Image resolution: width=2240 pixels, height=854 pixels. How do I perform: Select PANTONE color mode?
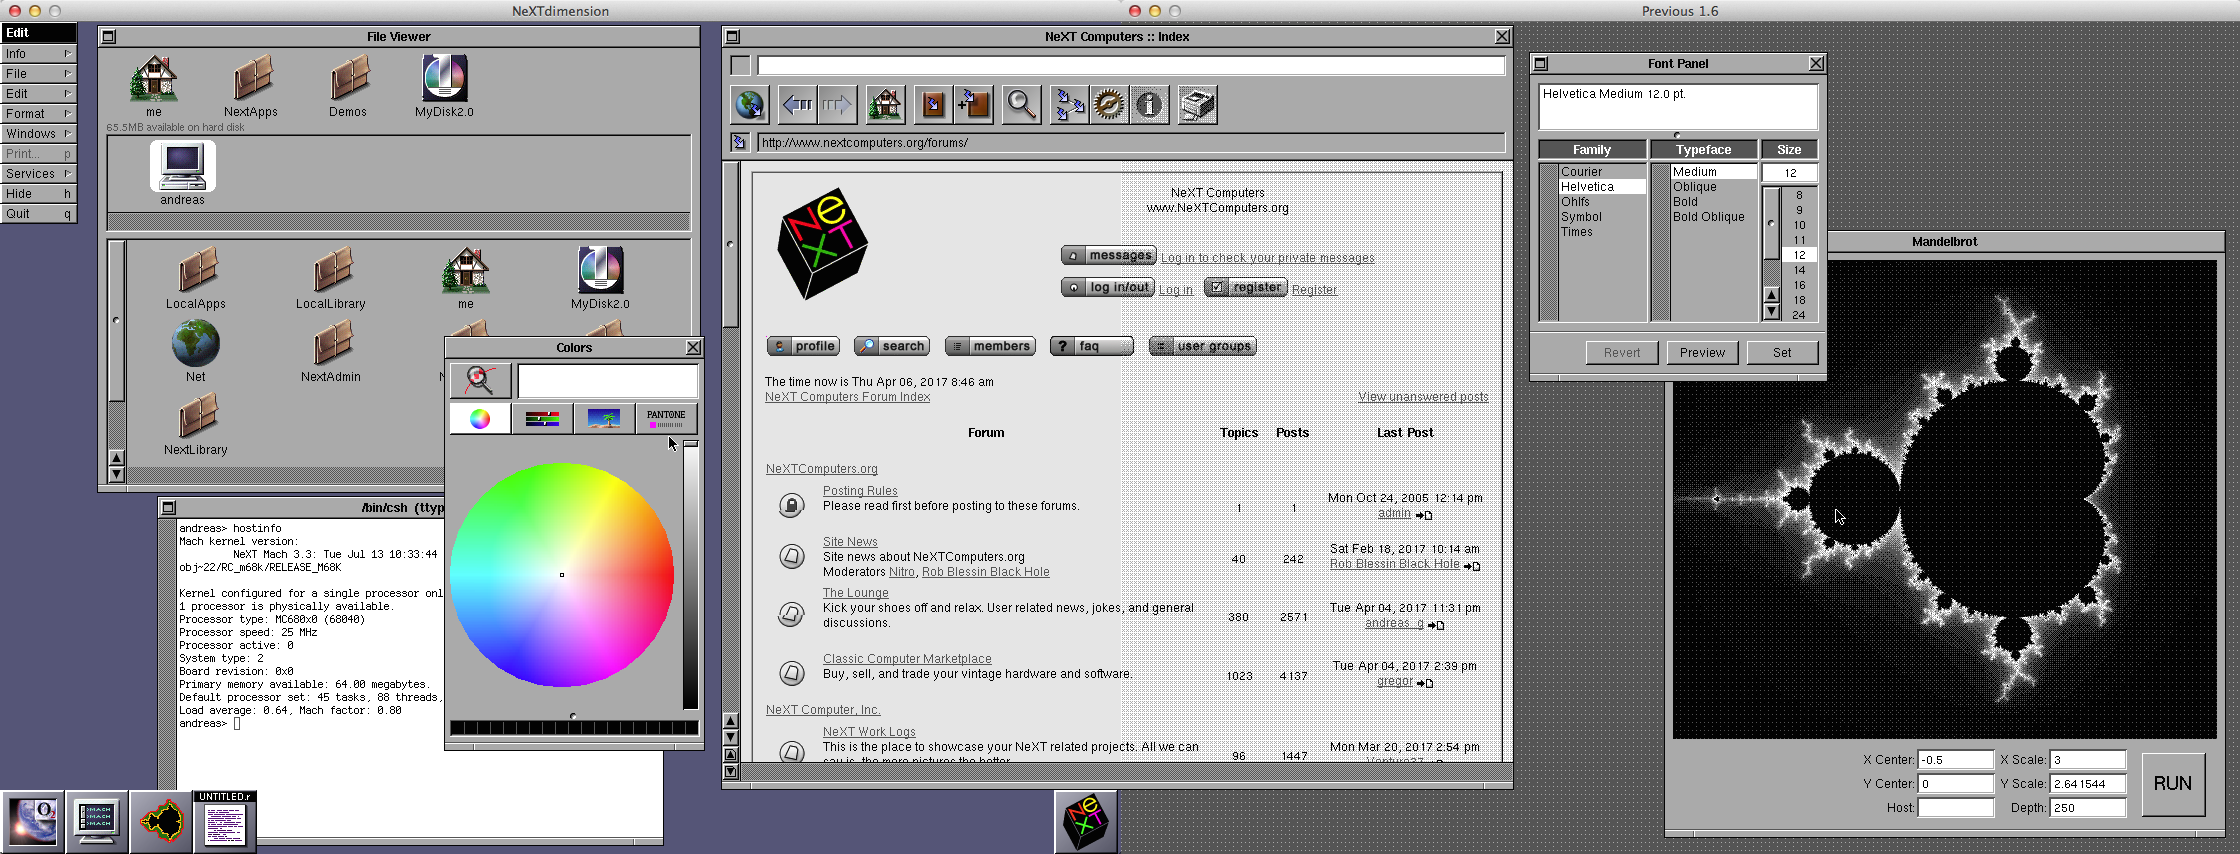(x=666, y=419)
